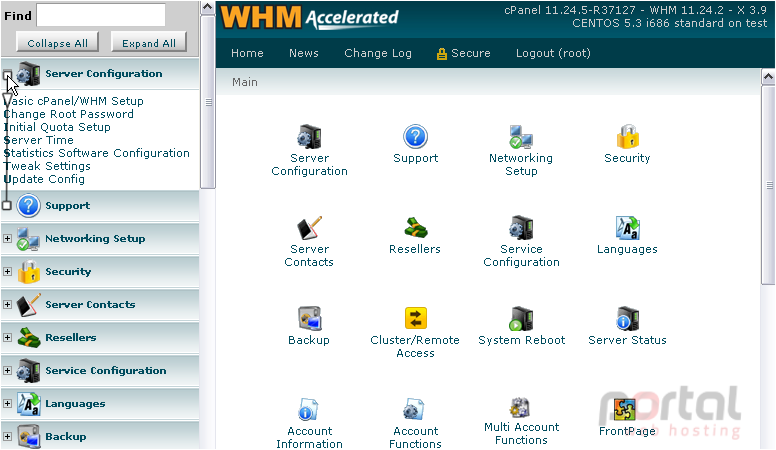Click the Expand All button
This screenshot has width=776, height=450.
click(148, 43)
